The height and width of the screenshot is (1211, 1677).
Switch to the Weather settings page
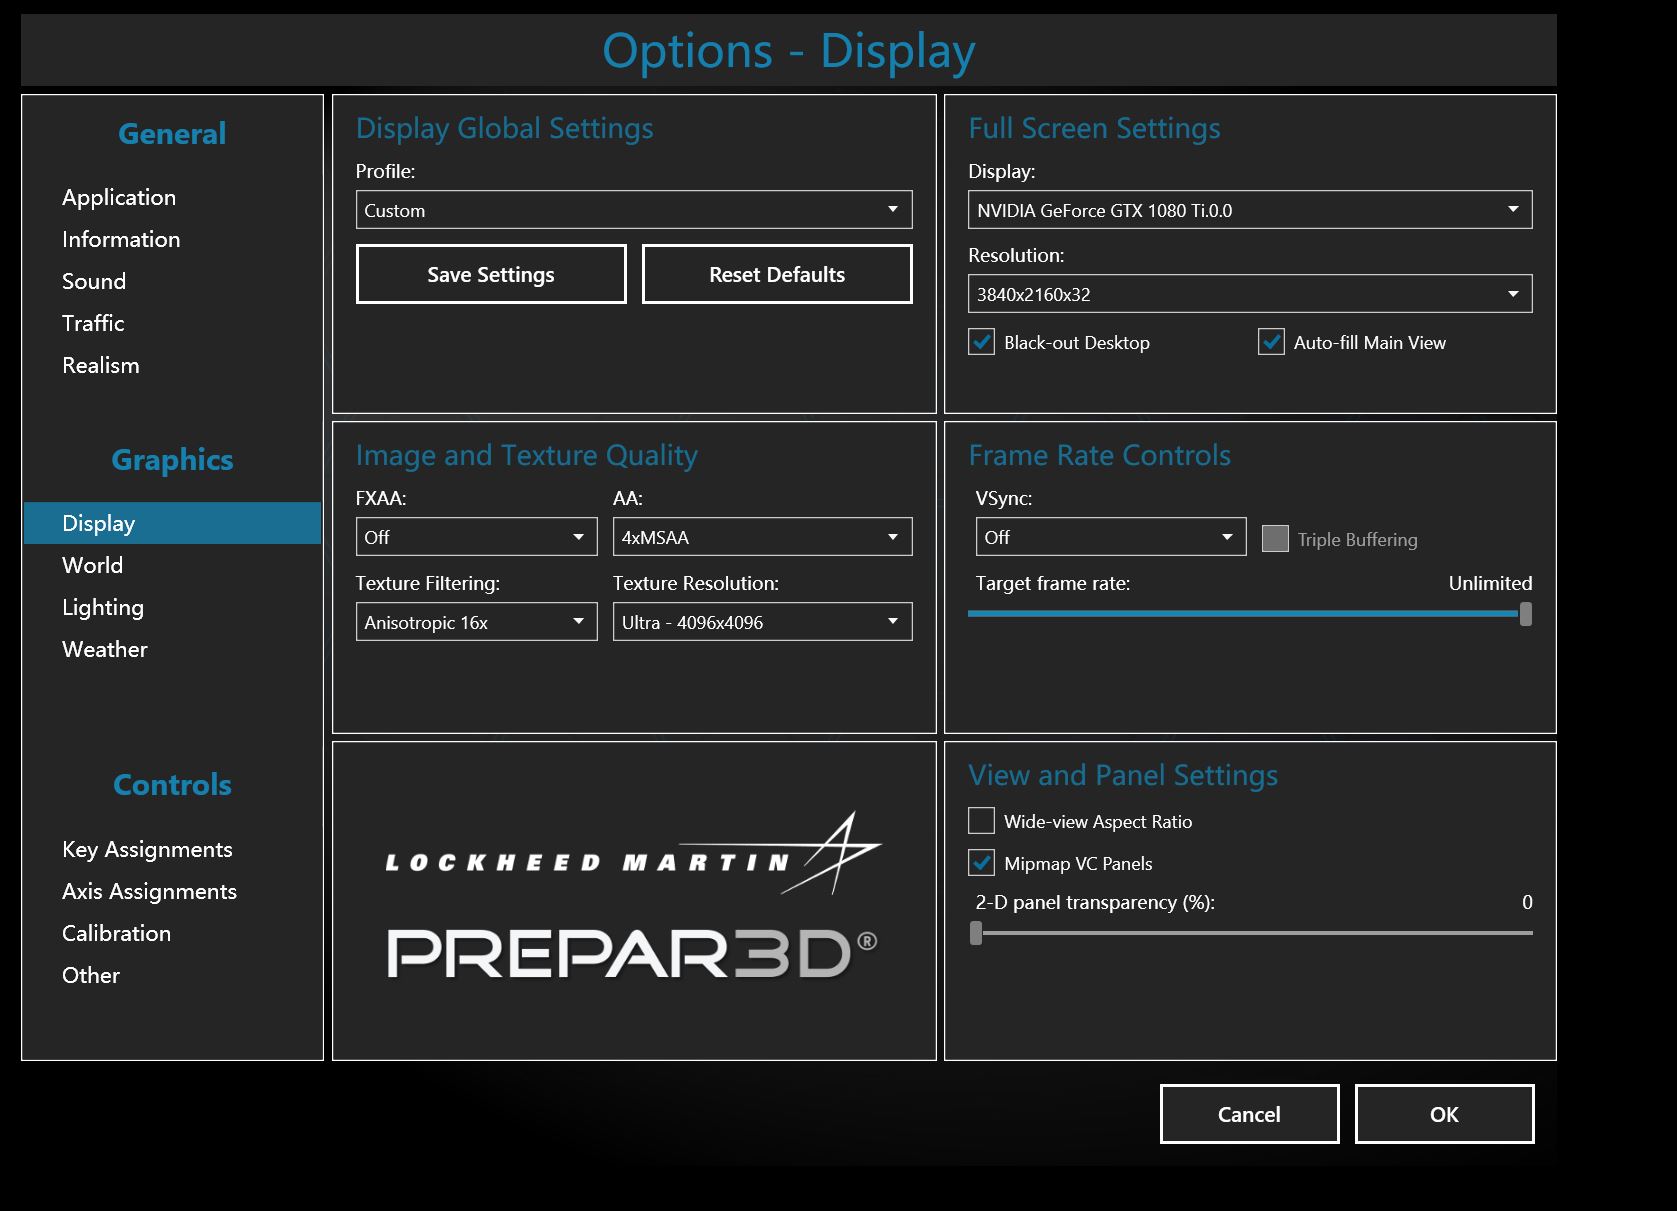[104, 649]
